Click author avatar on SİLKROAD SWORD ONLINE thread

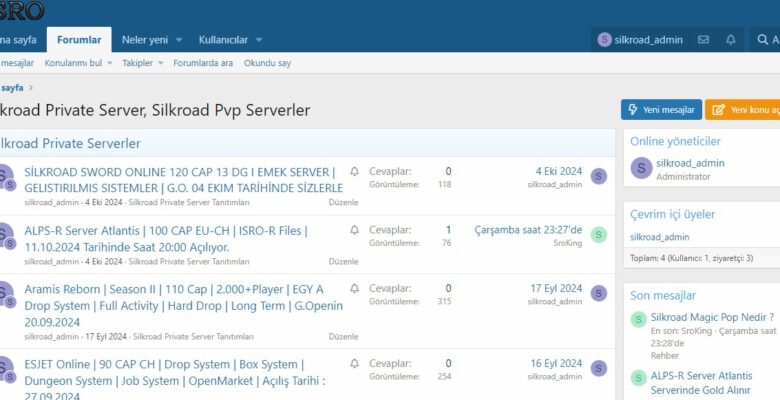(5, 176)
